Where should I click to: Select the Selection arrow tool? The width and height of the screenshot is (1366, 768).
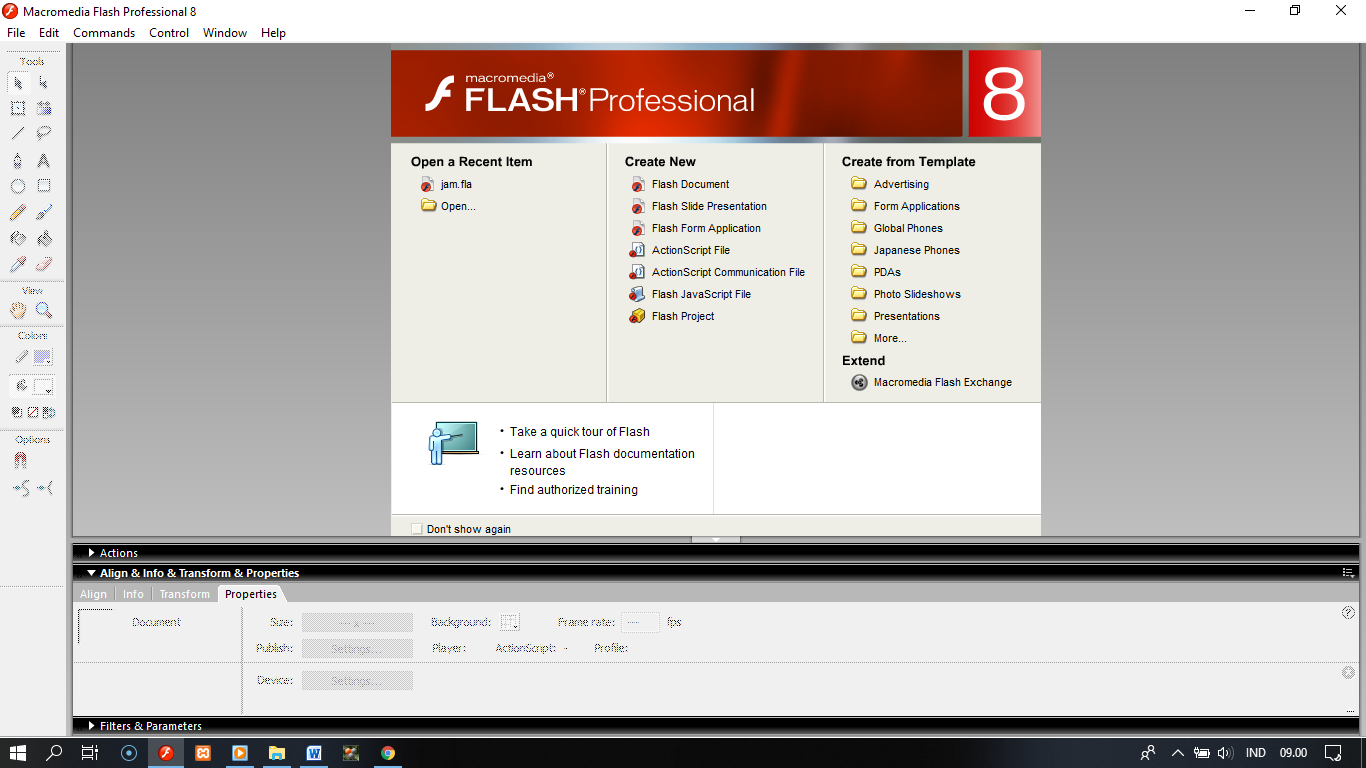[18, 82]
